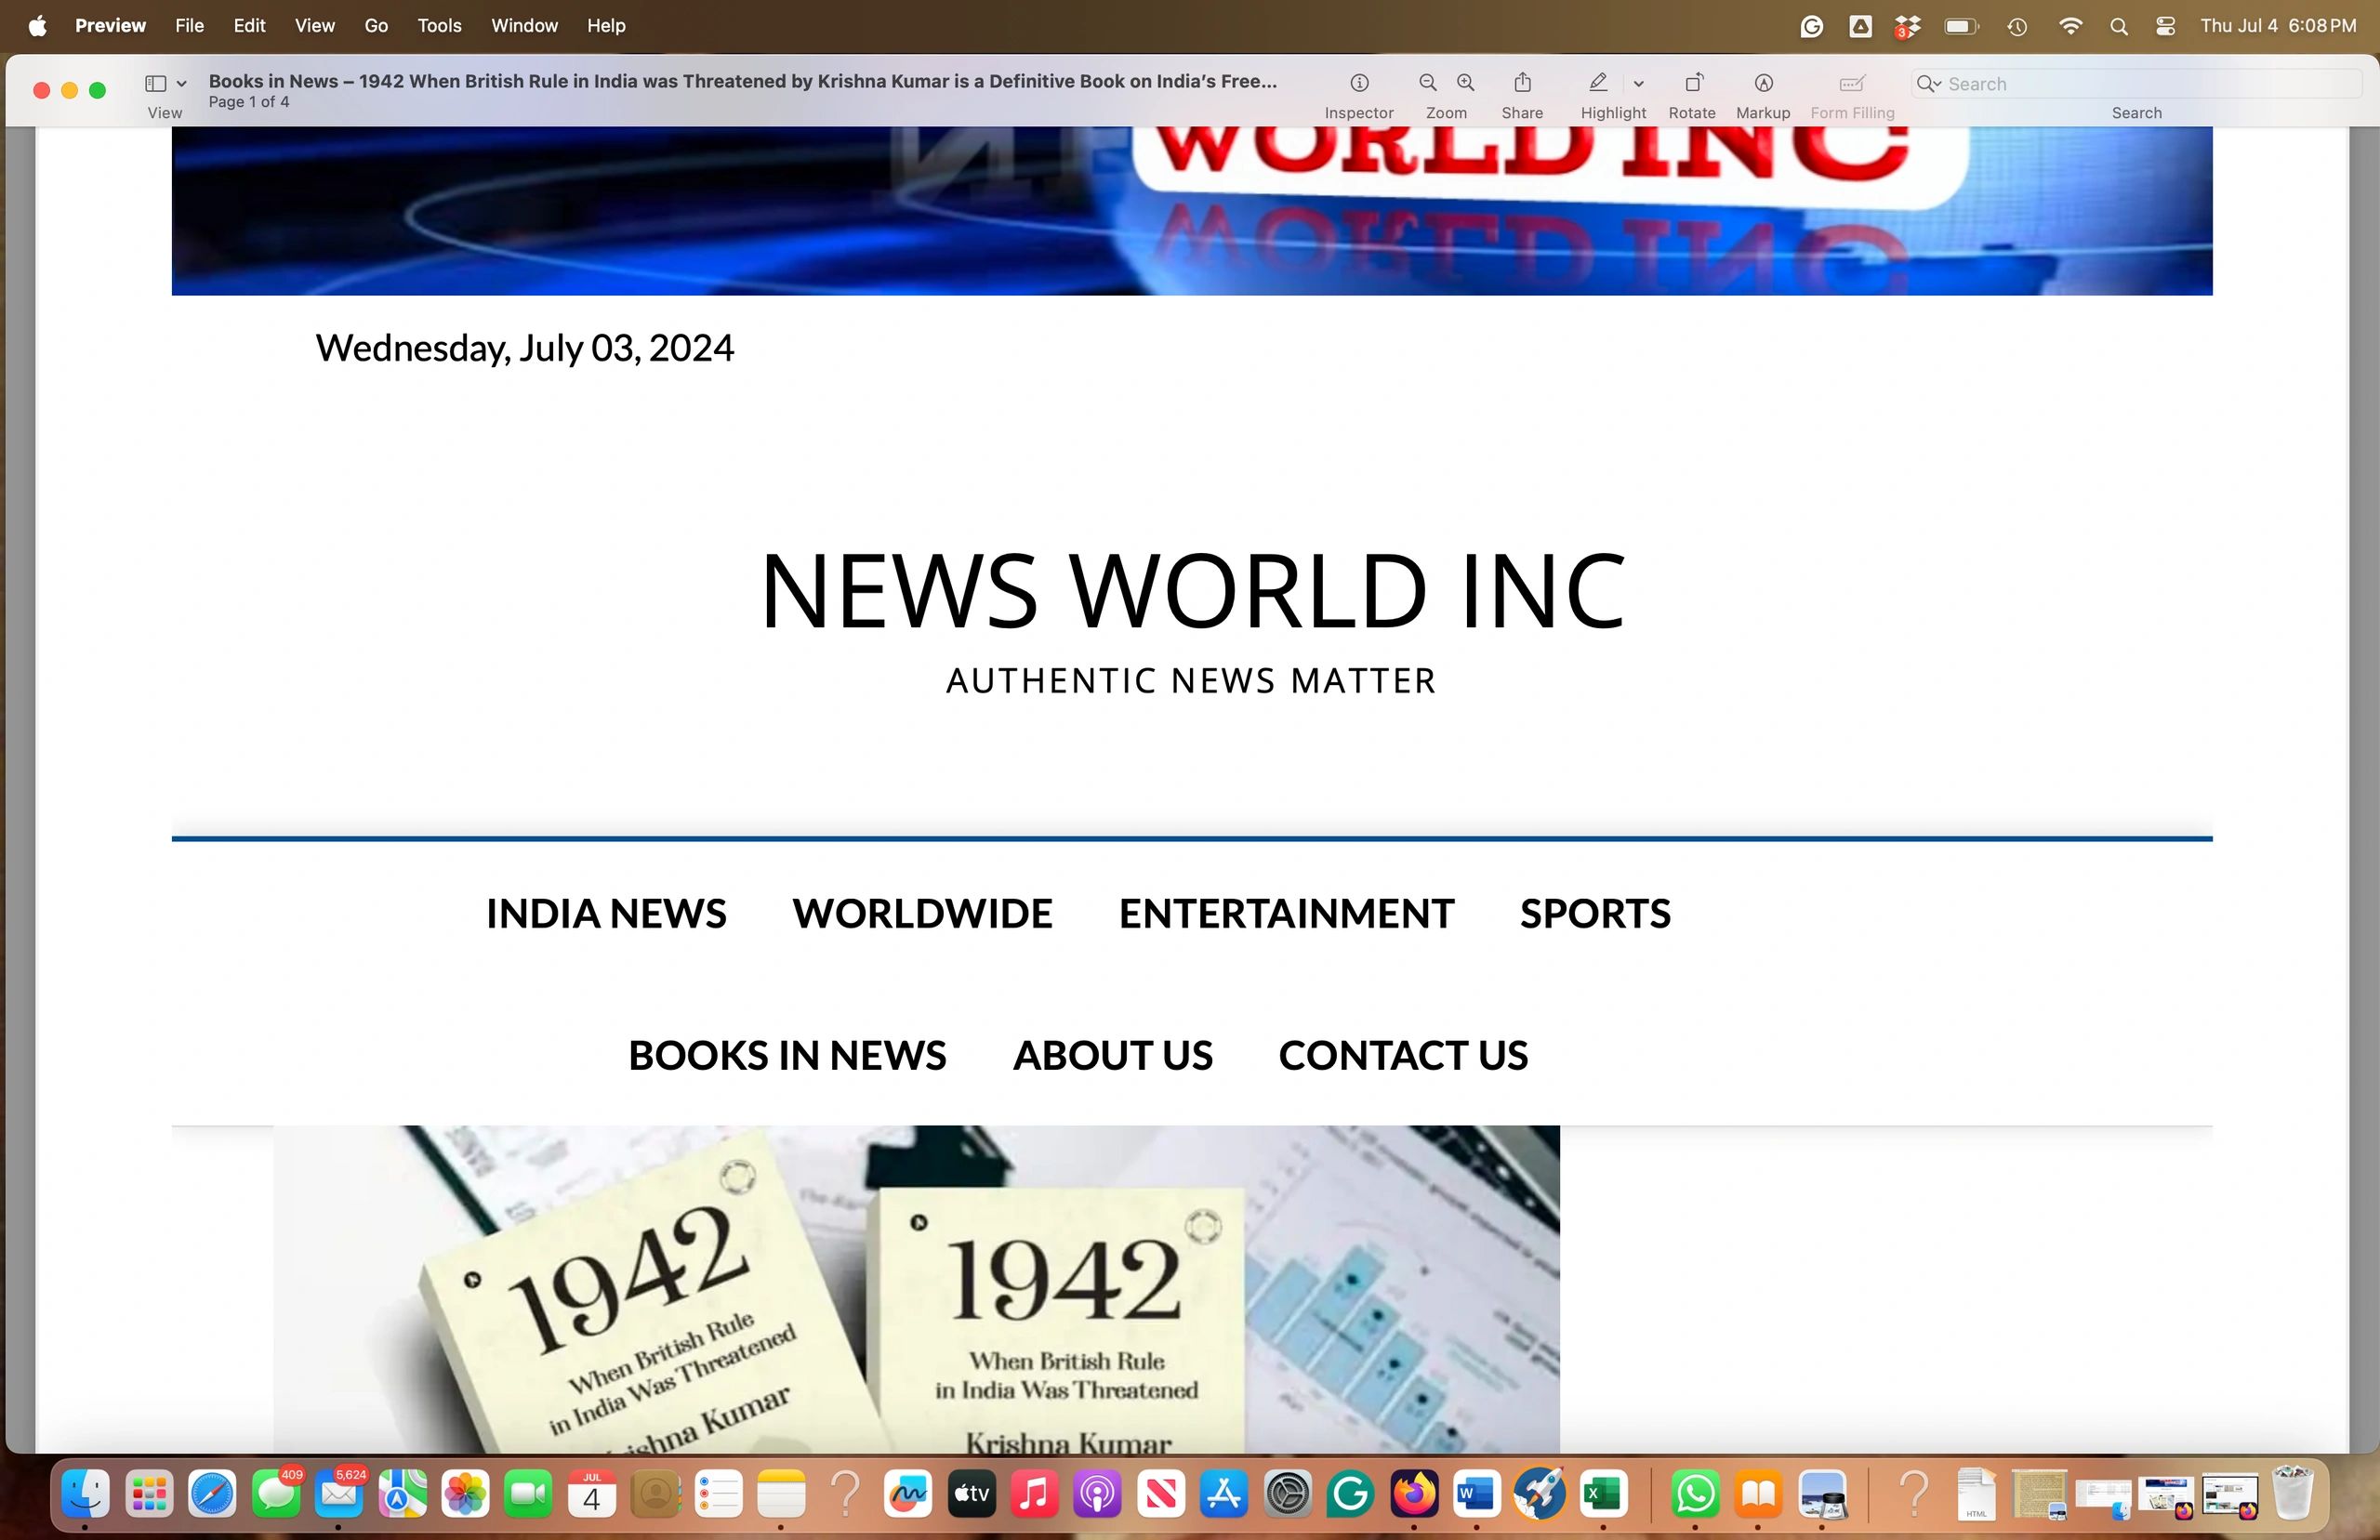2380x1540 pixels.
Task: Open the highlight color dropdown
Action: click(x=1638, y=83)
